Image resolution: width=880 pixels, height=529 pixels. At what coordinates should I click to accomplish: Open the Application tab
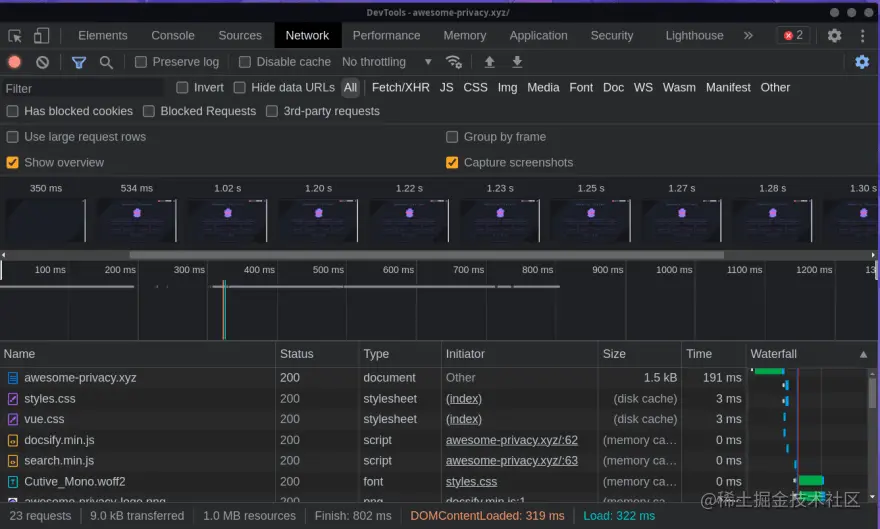(x=538, y=35)
